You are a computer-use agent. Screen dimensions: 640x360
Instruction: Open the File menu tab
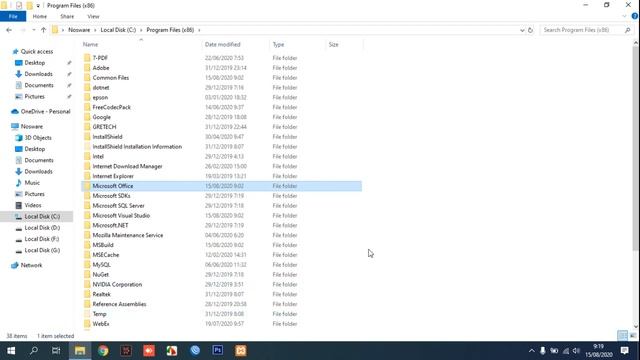[x=13, y=16]
